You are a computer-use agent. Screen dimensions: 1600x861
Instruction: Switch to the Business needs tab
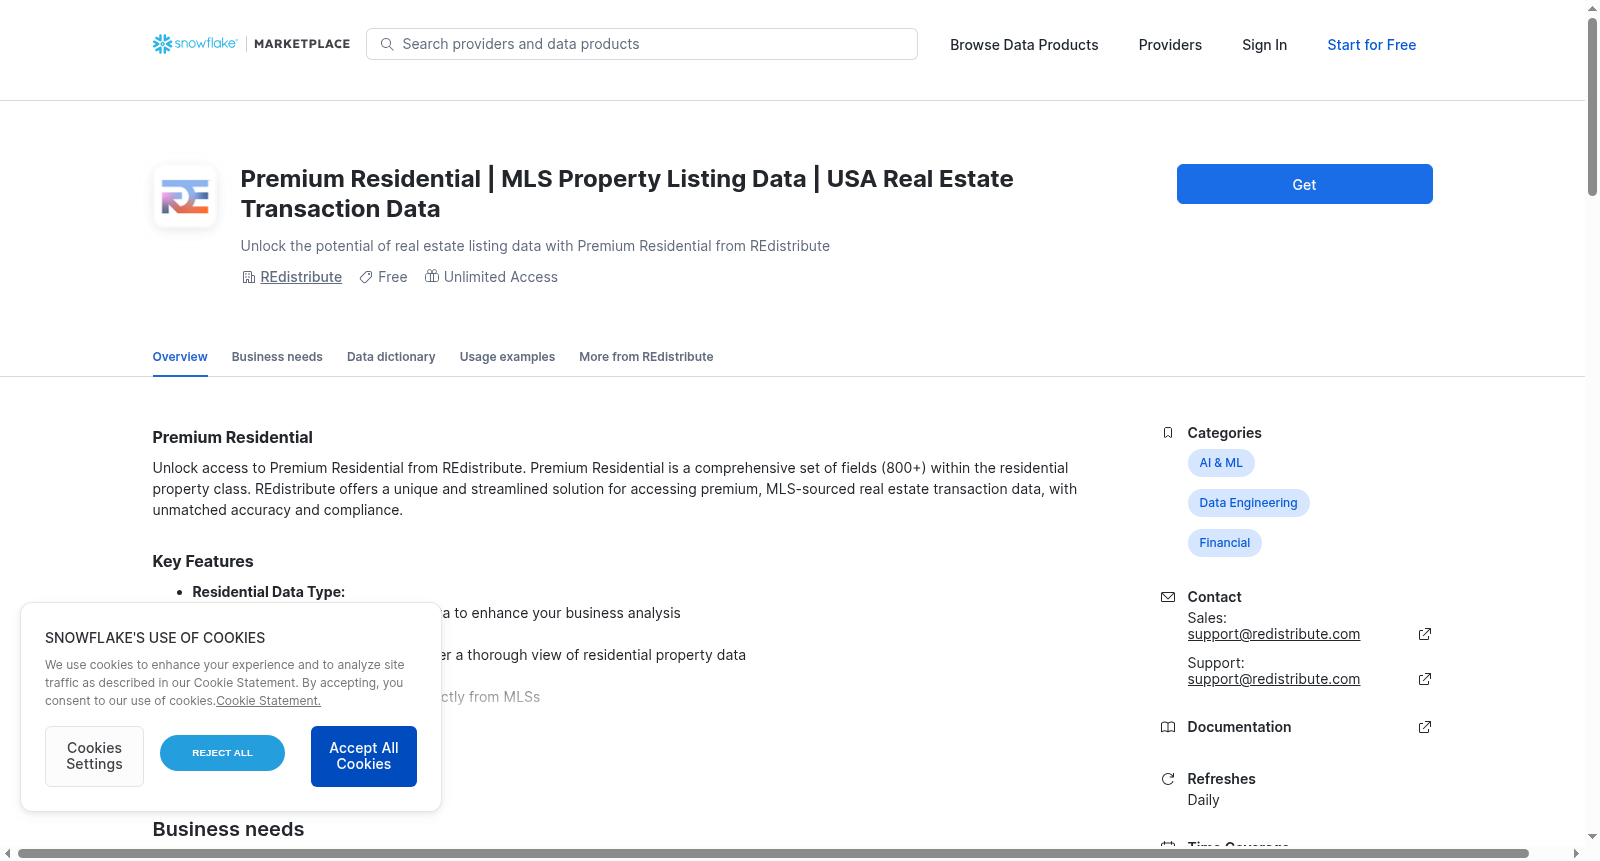tap(277, 357)
